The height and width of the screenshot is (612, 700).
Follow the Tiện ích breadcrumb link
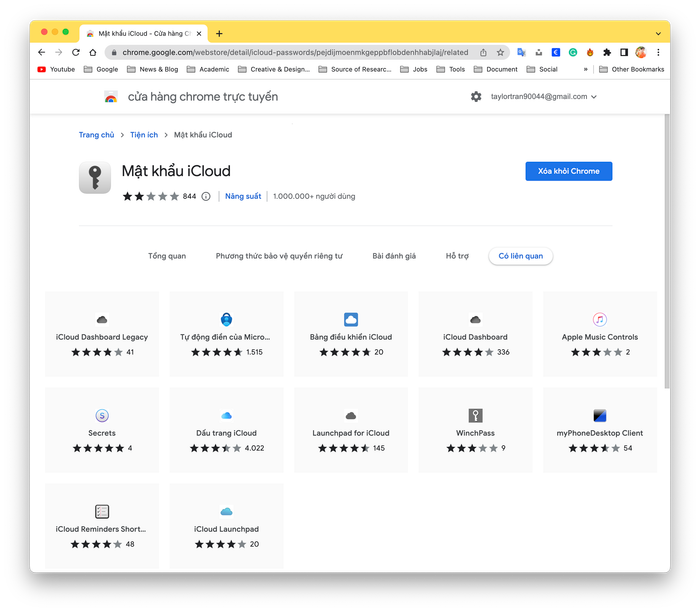144,135
